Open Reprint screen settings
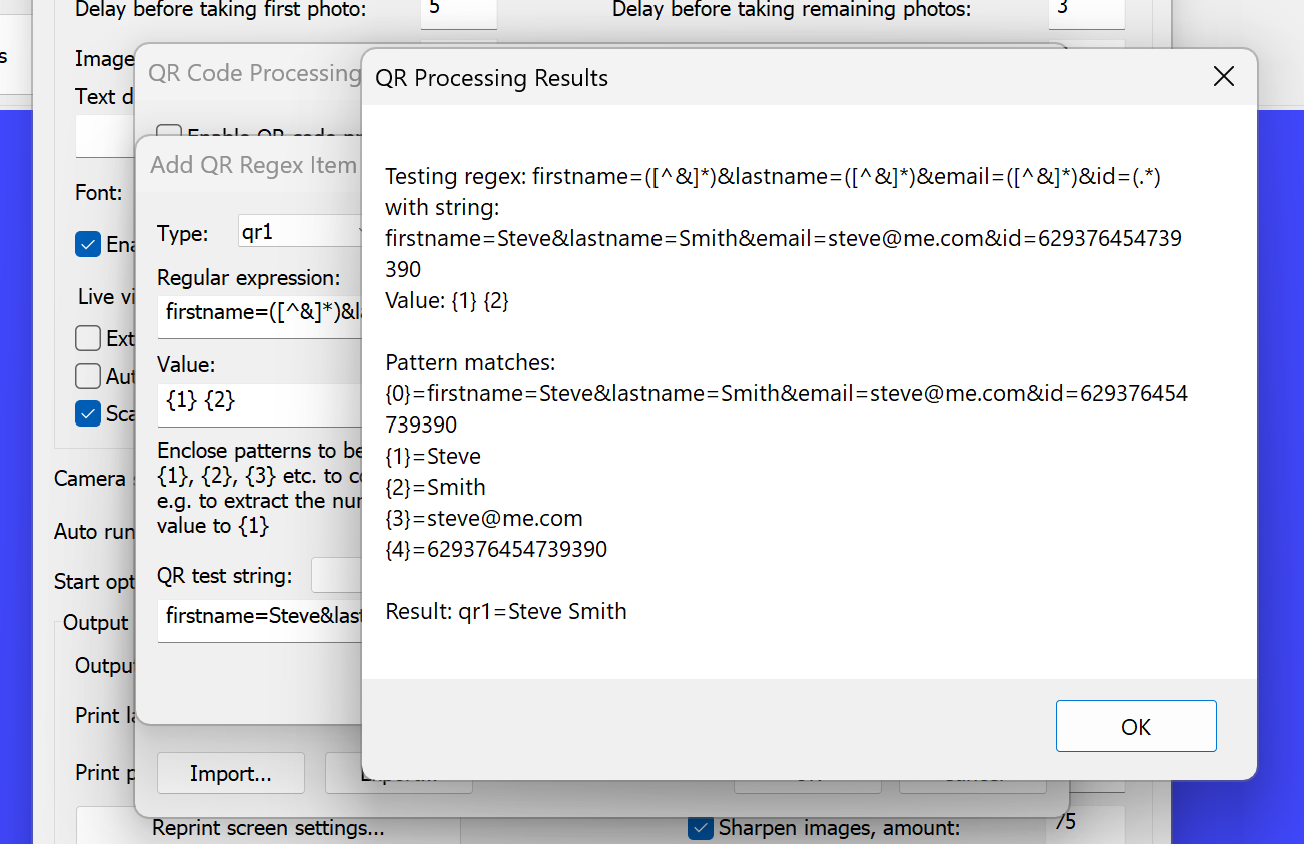 (x=268, y=828)
